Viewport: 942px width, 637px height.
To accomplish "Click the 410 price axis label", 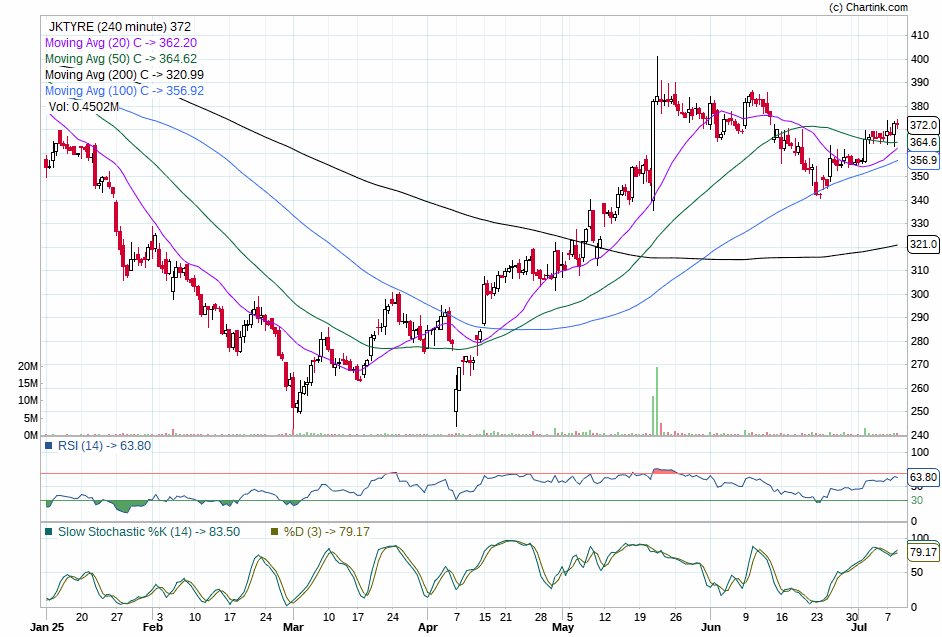I will click(x=920, y=35).
